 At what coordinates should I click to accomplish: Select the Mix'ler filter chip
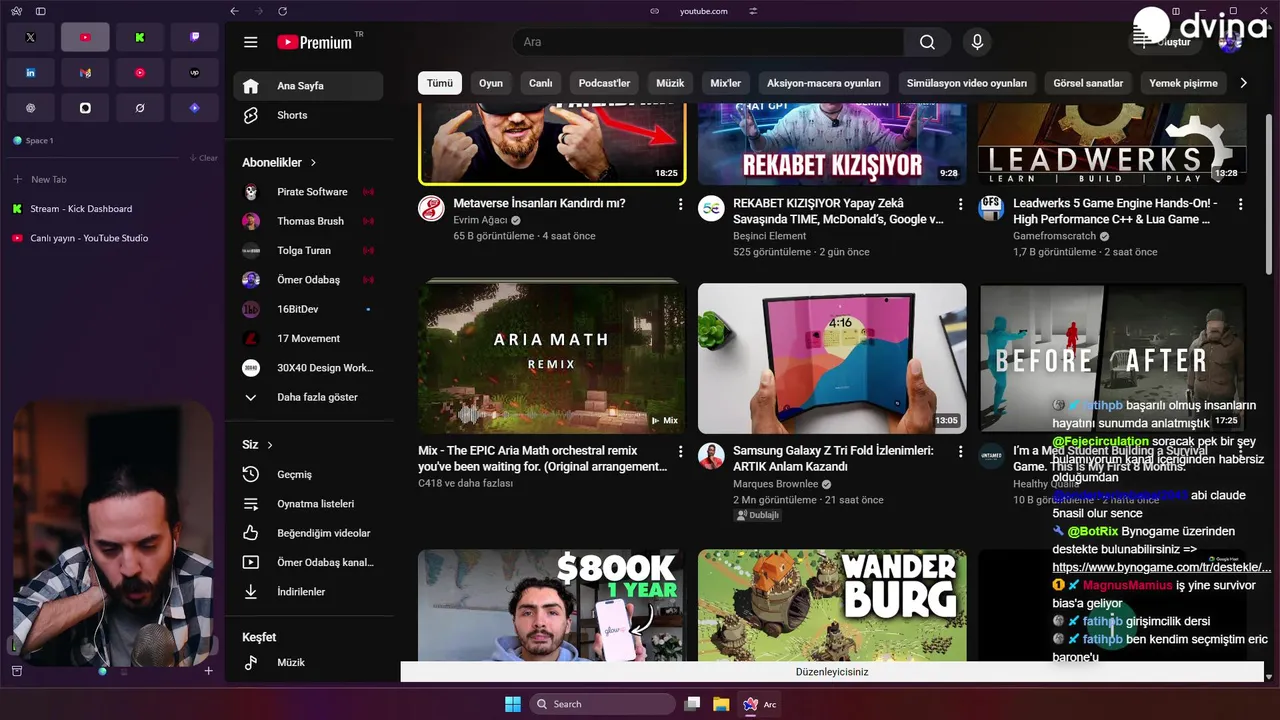tap(726, 83)
